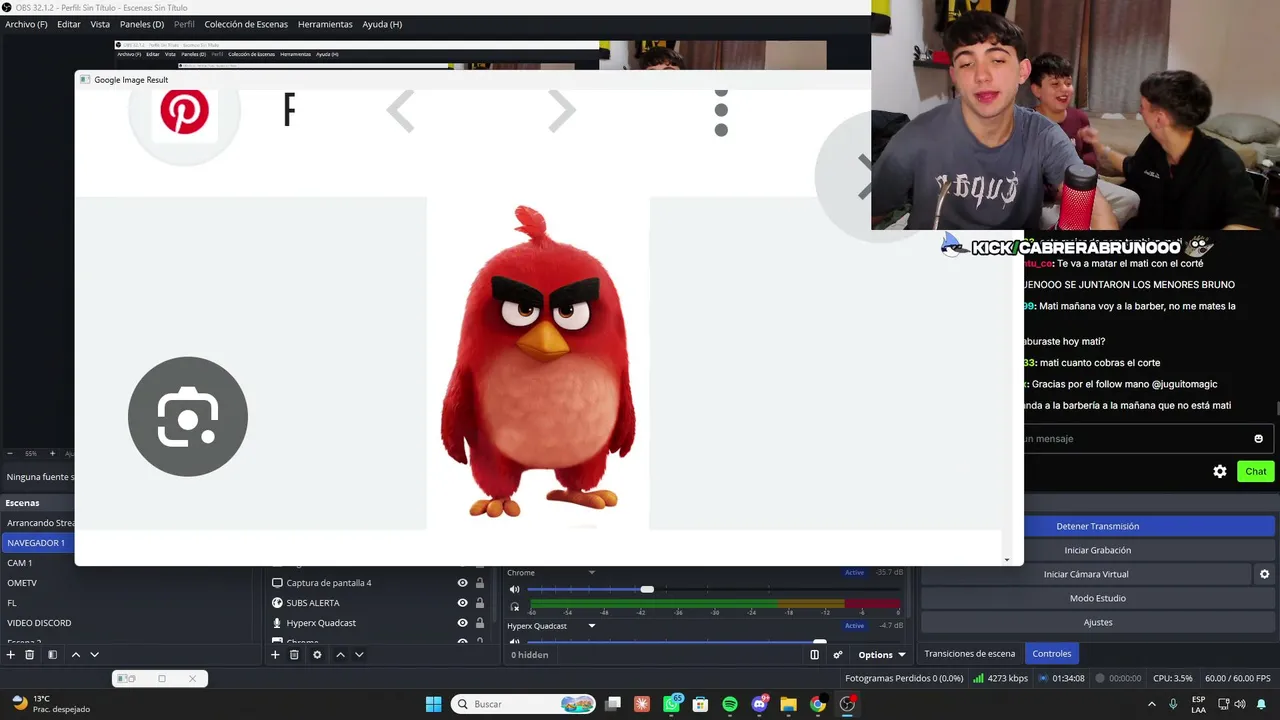Go to next image with right chevron
The width and height of the screenshot is (1280, 720).
point(561,111)
